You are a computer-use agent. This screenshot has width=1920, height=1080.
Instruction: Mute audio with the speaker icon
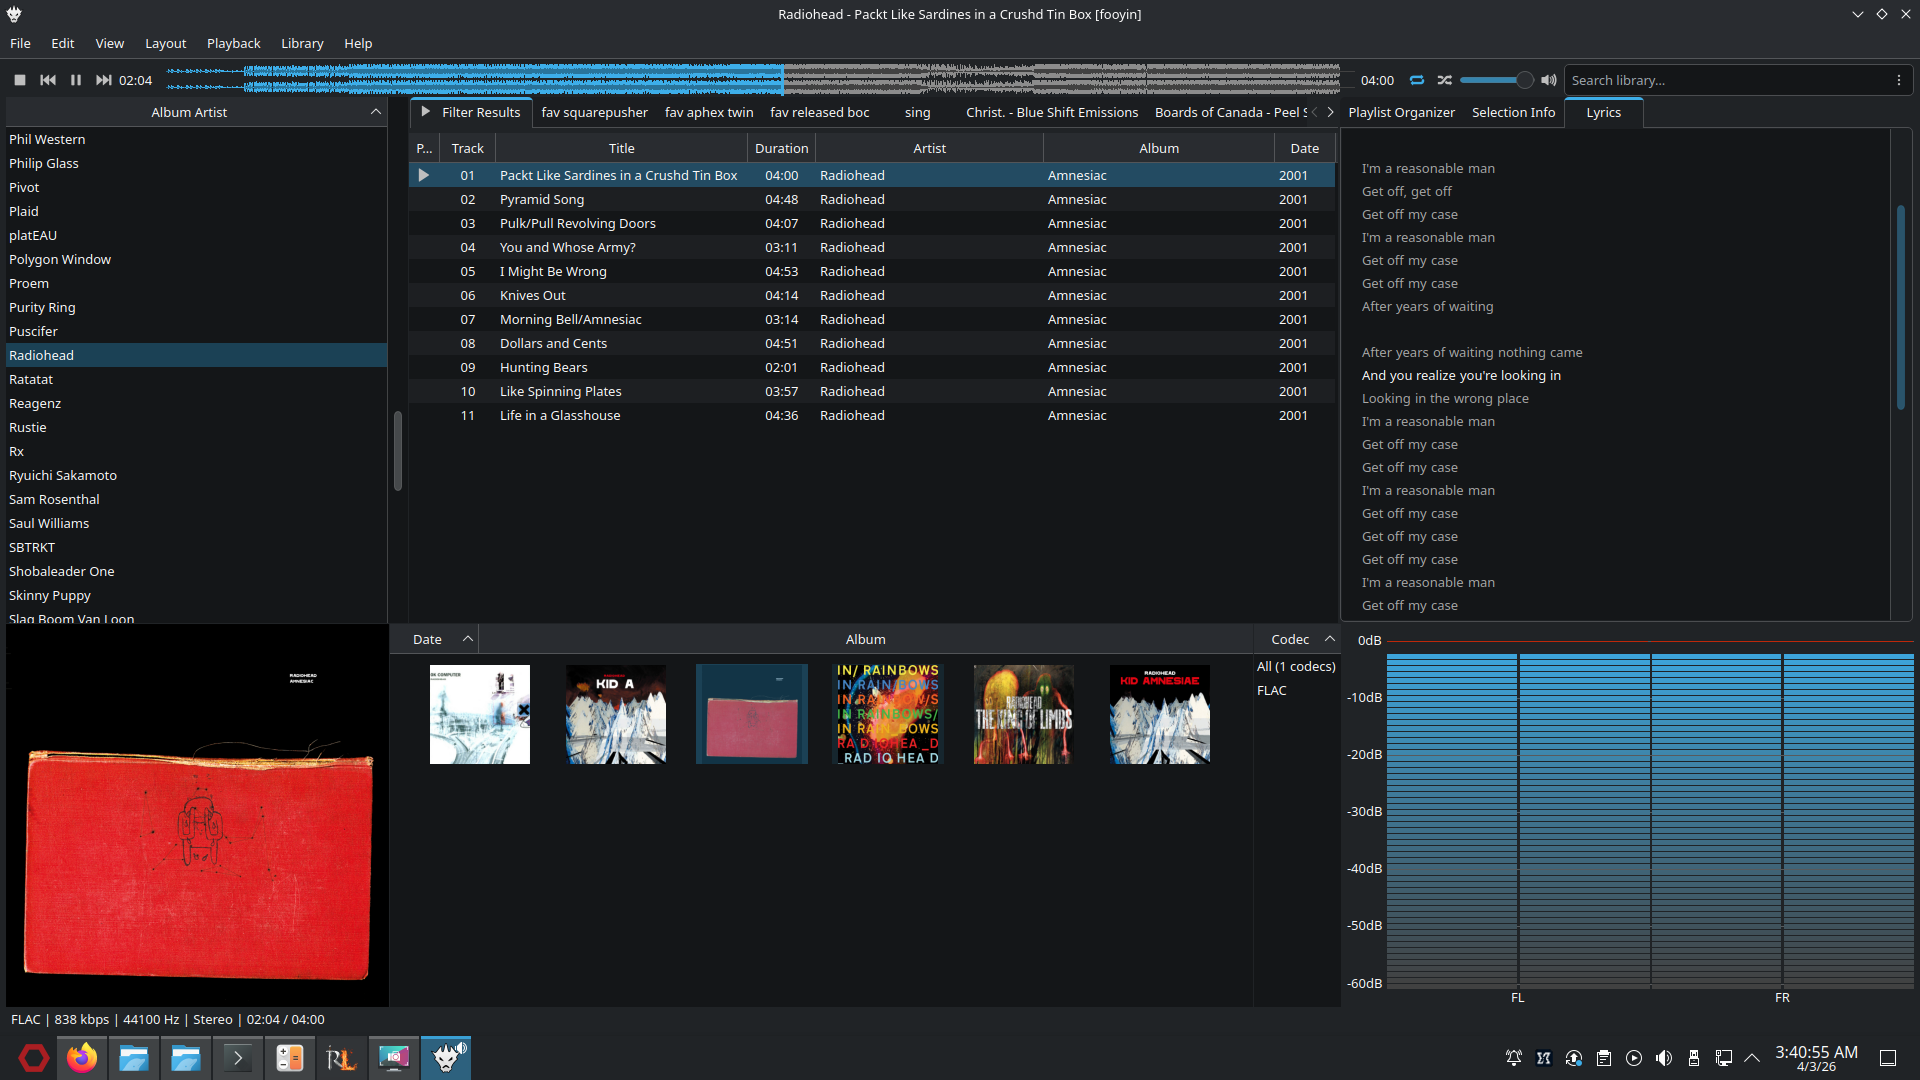point(1549,80)
